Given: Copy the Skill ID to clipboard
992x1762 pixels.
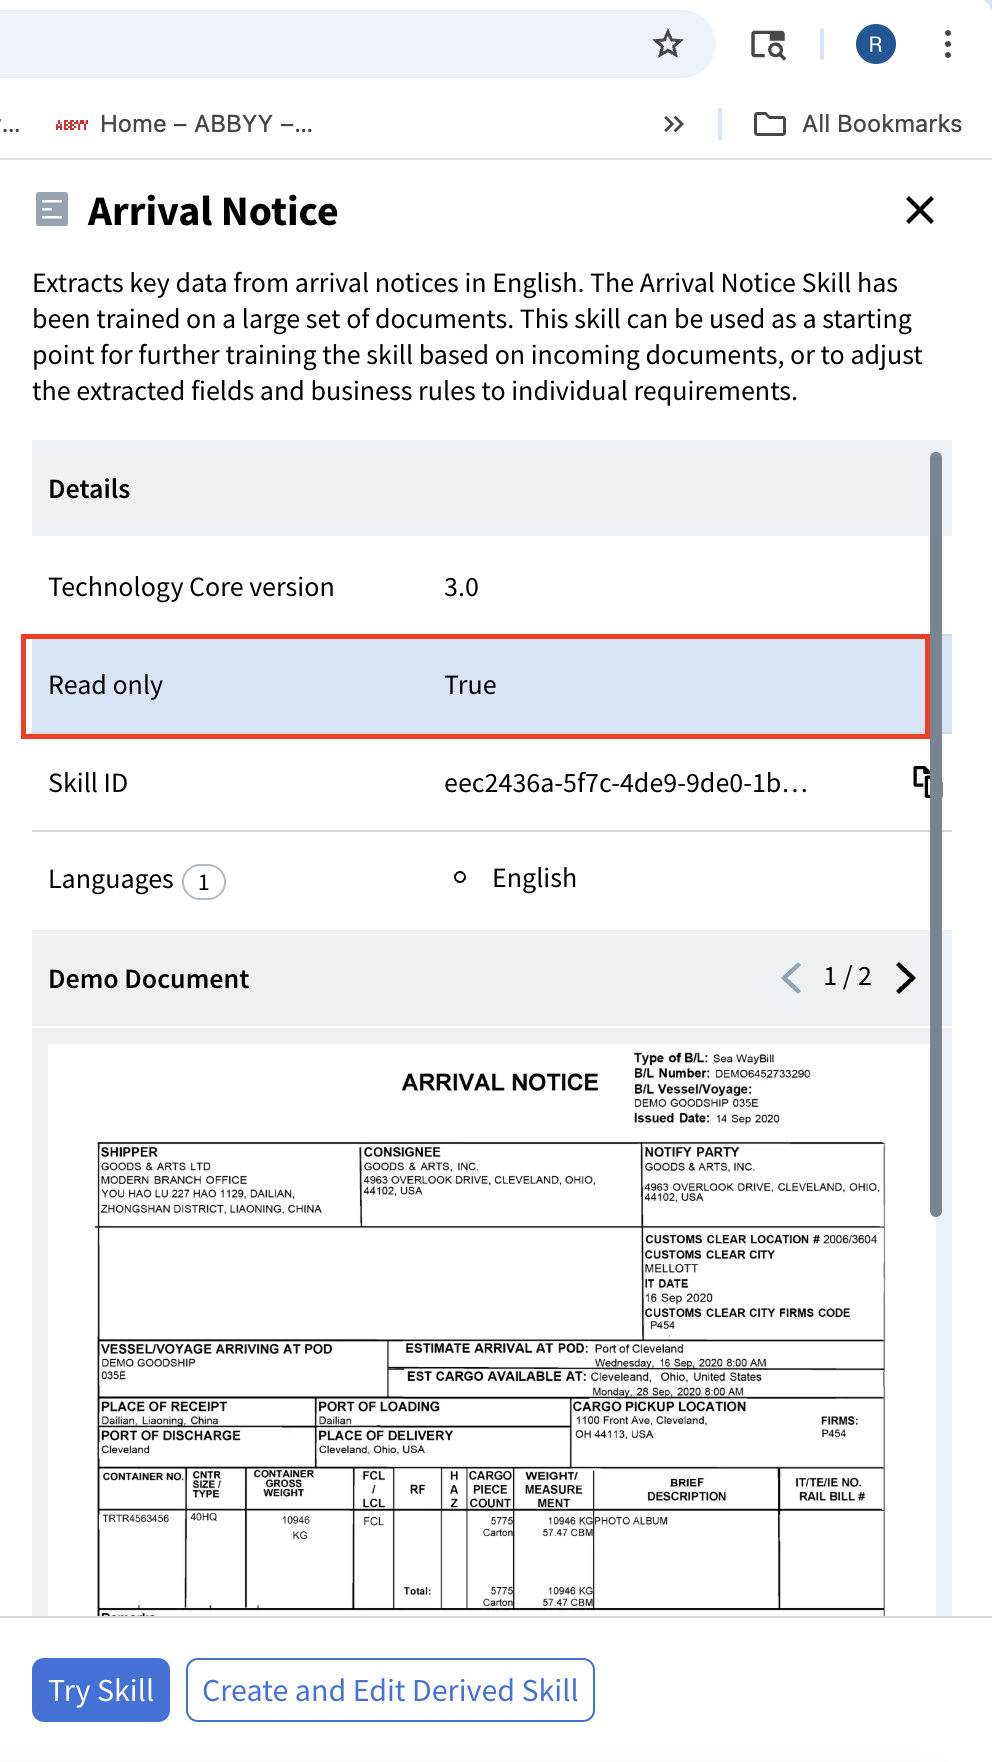Looking at the screenshot, I should (926, 782).
